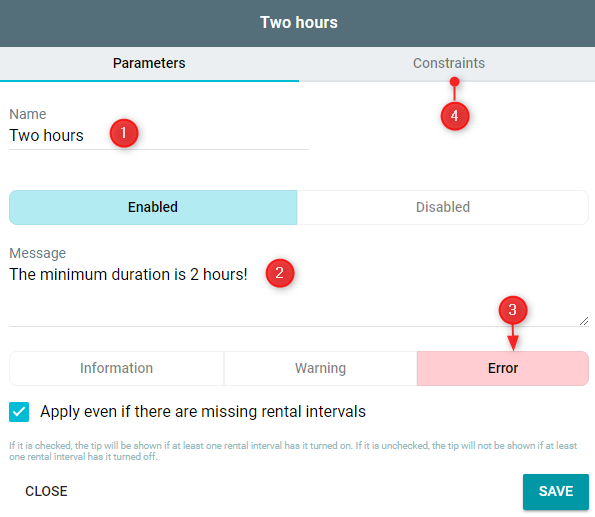Focus the Name field containing Two hours
The image size is (595, 517).
pos(159,136)
